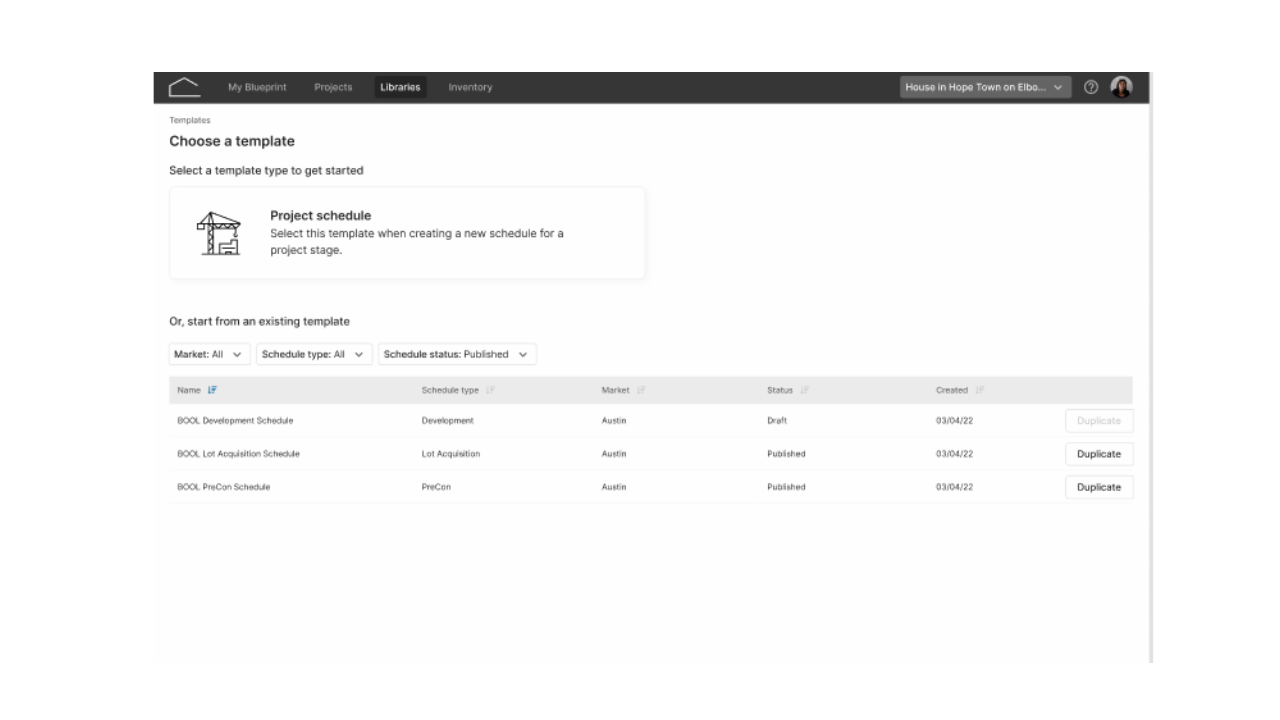This screenshot has width=1280, height=720.
Task: Open the user profile avatar
Action: pos(1122,87)
